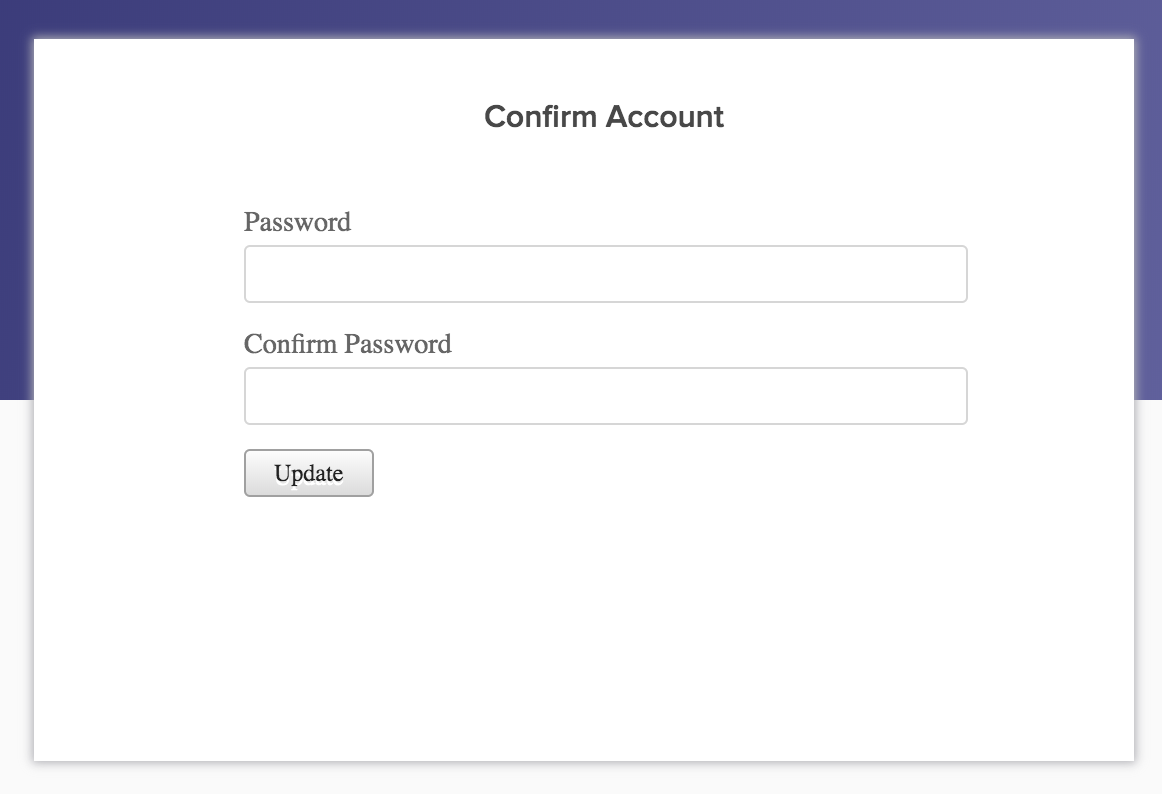Select the second password text box
Viewport: 1162px width, 794px height.
605,396
